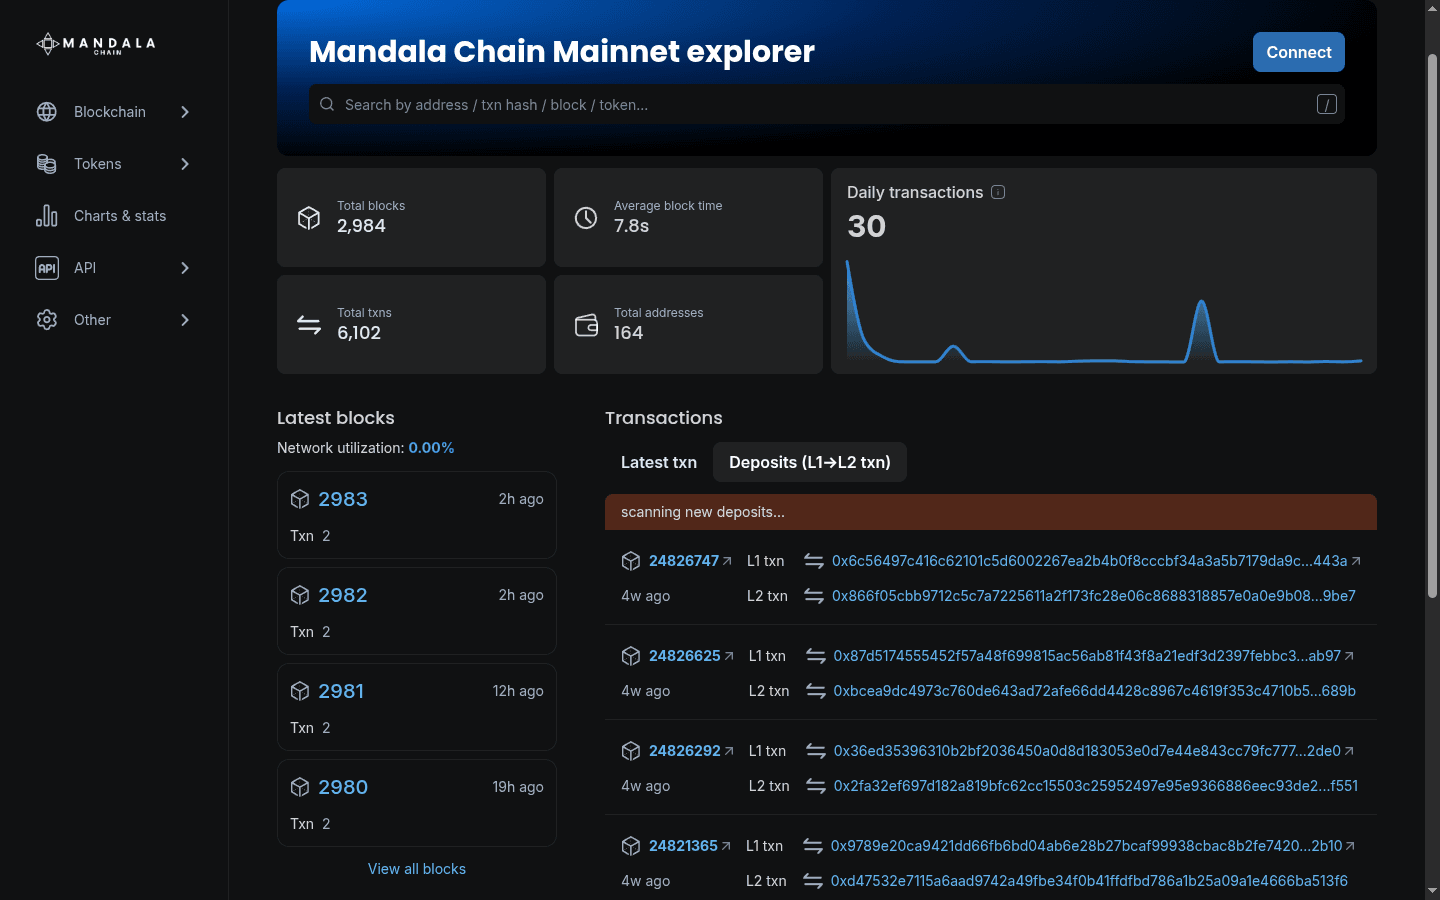Open L2 txn hash 0x866f05cb...9be7
The height and width of the screenshot is (900, 1440).
1094,596
